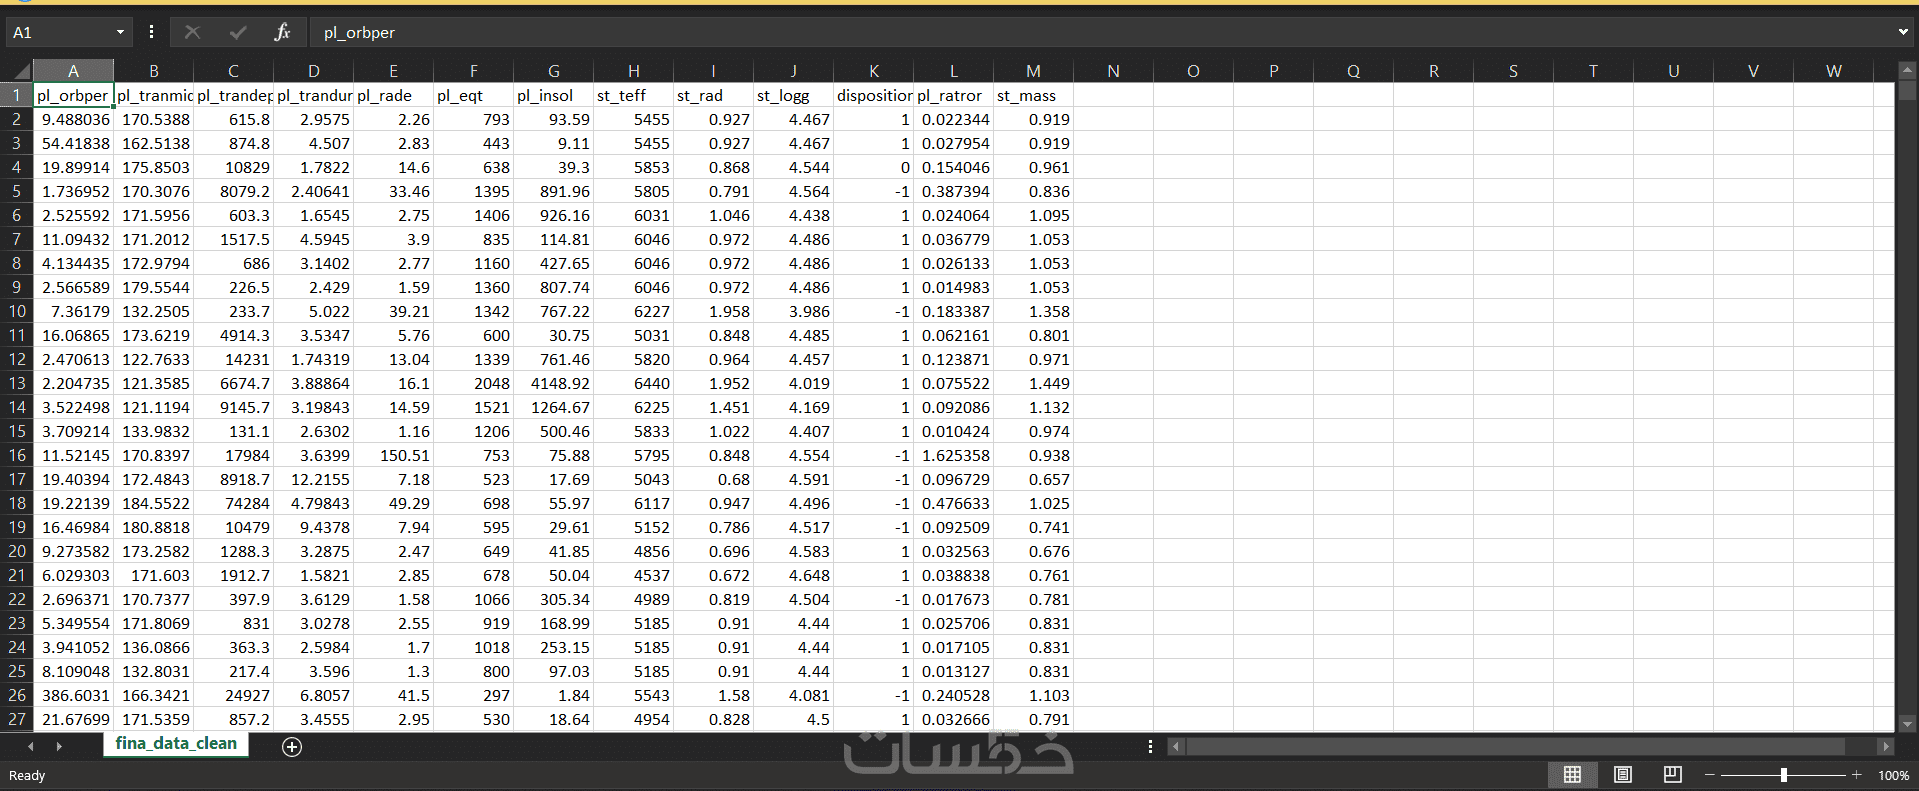Click cell containing 3.986
This screenshot has width=1919, height=791.
tap(793, 311)
